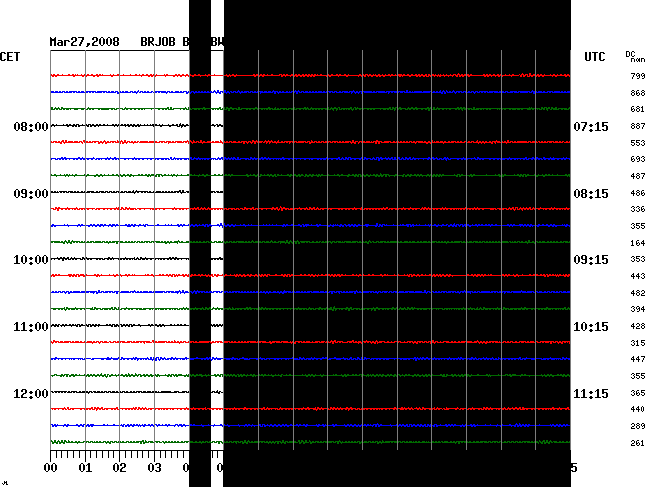The height and width of the screenshot is (494, 650).
Task: Select DC value 553
Action: [638, 143]
